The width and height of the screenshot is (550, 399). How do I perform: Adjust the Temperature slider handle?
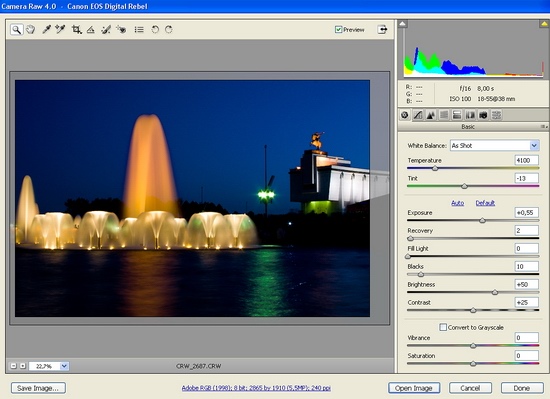point(435,168)
